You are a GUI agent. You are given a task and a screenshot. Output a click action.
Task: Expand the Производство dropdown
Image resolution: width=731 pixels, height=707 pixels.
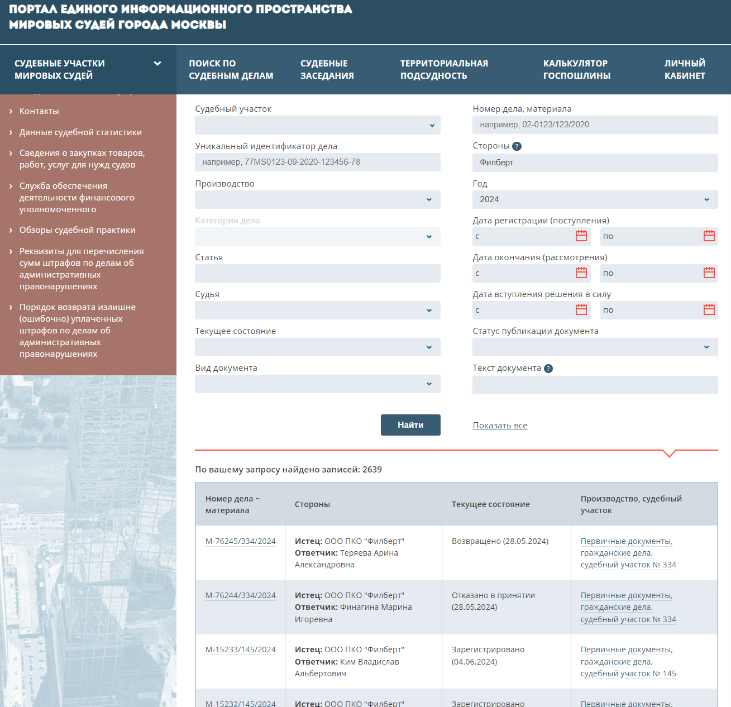click(x=317, y=200)
